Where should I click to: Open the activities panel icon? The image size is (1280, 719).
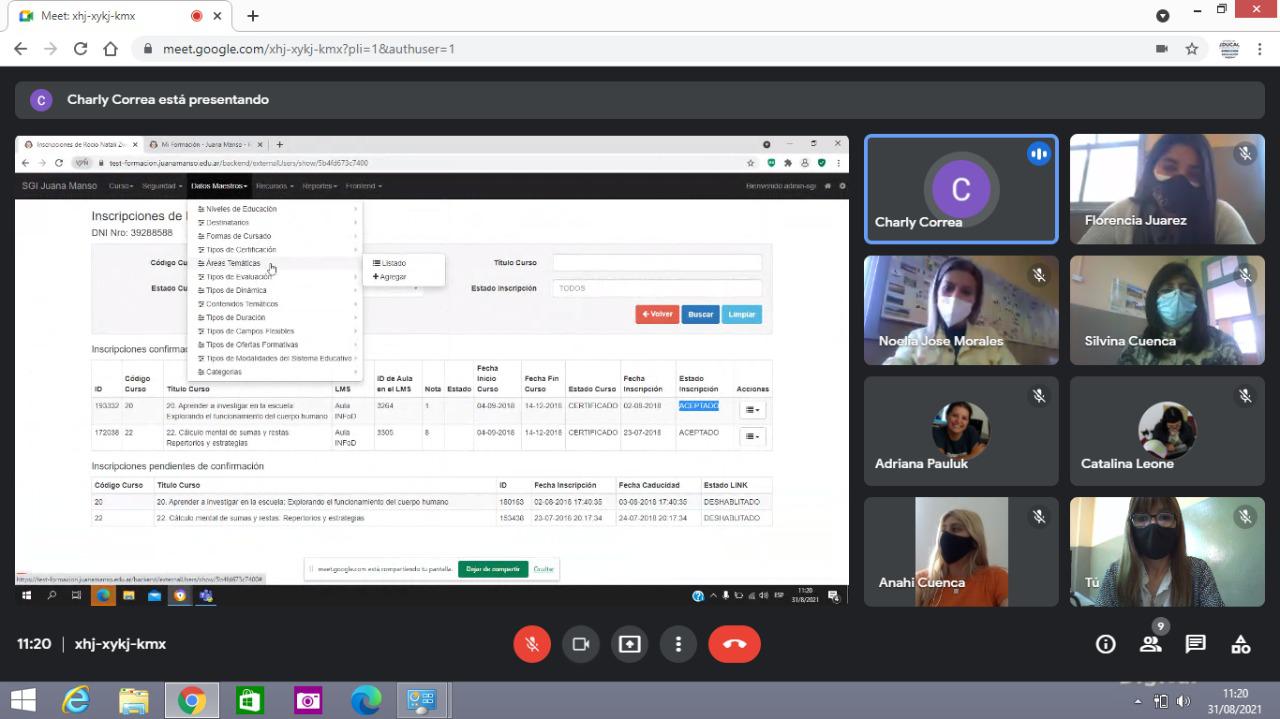pos(1240,644)
